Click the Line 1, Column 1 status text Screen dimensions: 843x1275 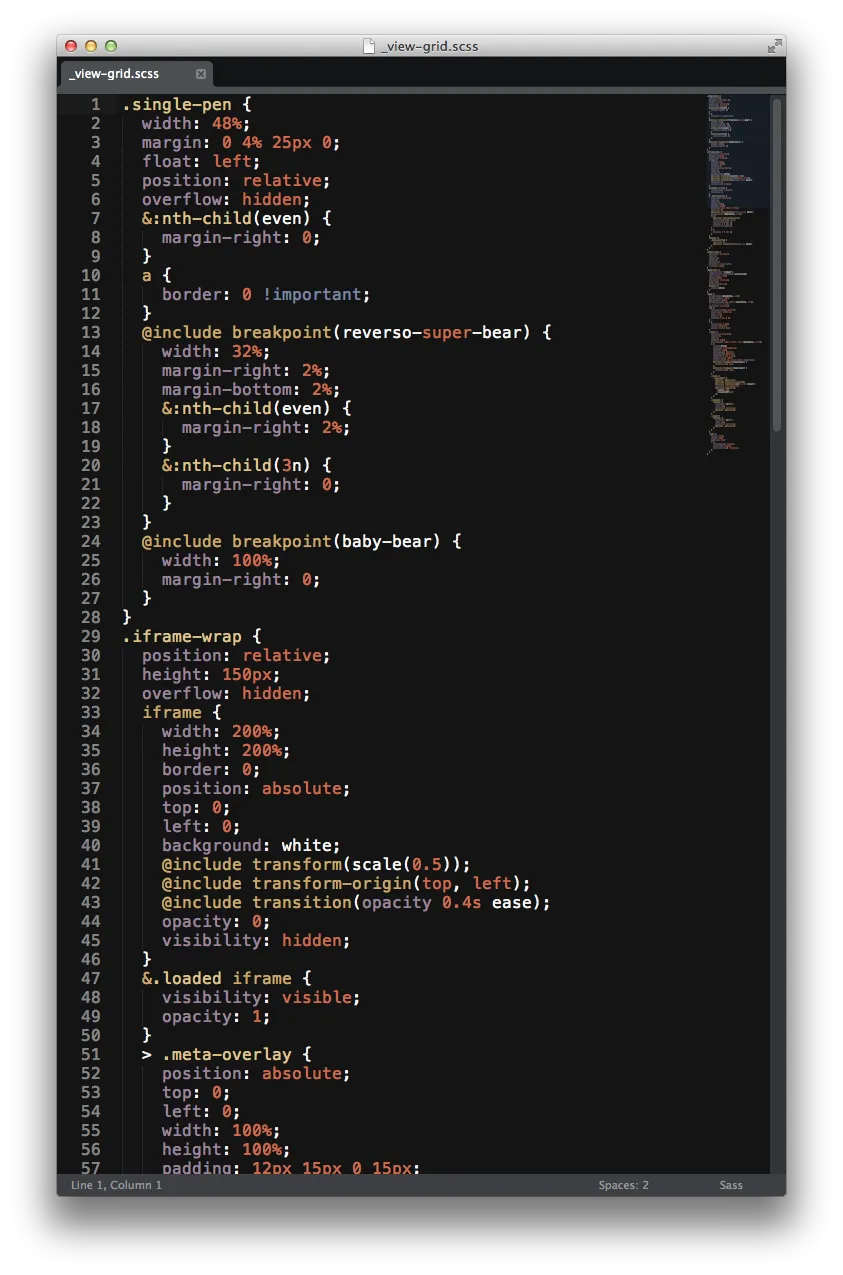click(x=116, y=1185)
